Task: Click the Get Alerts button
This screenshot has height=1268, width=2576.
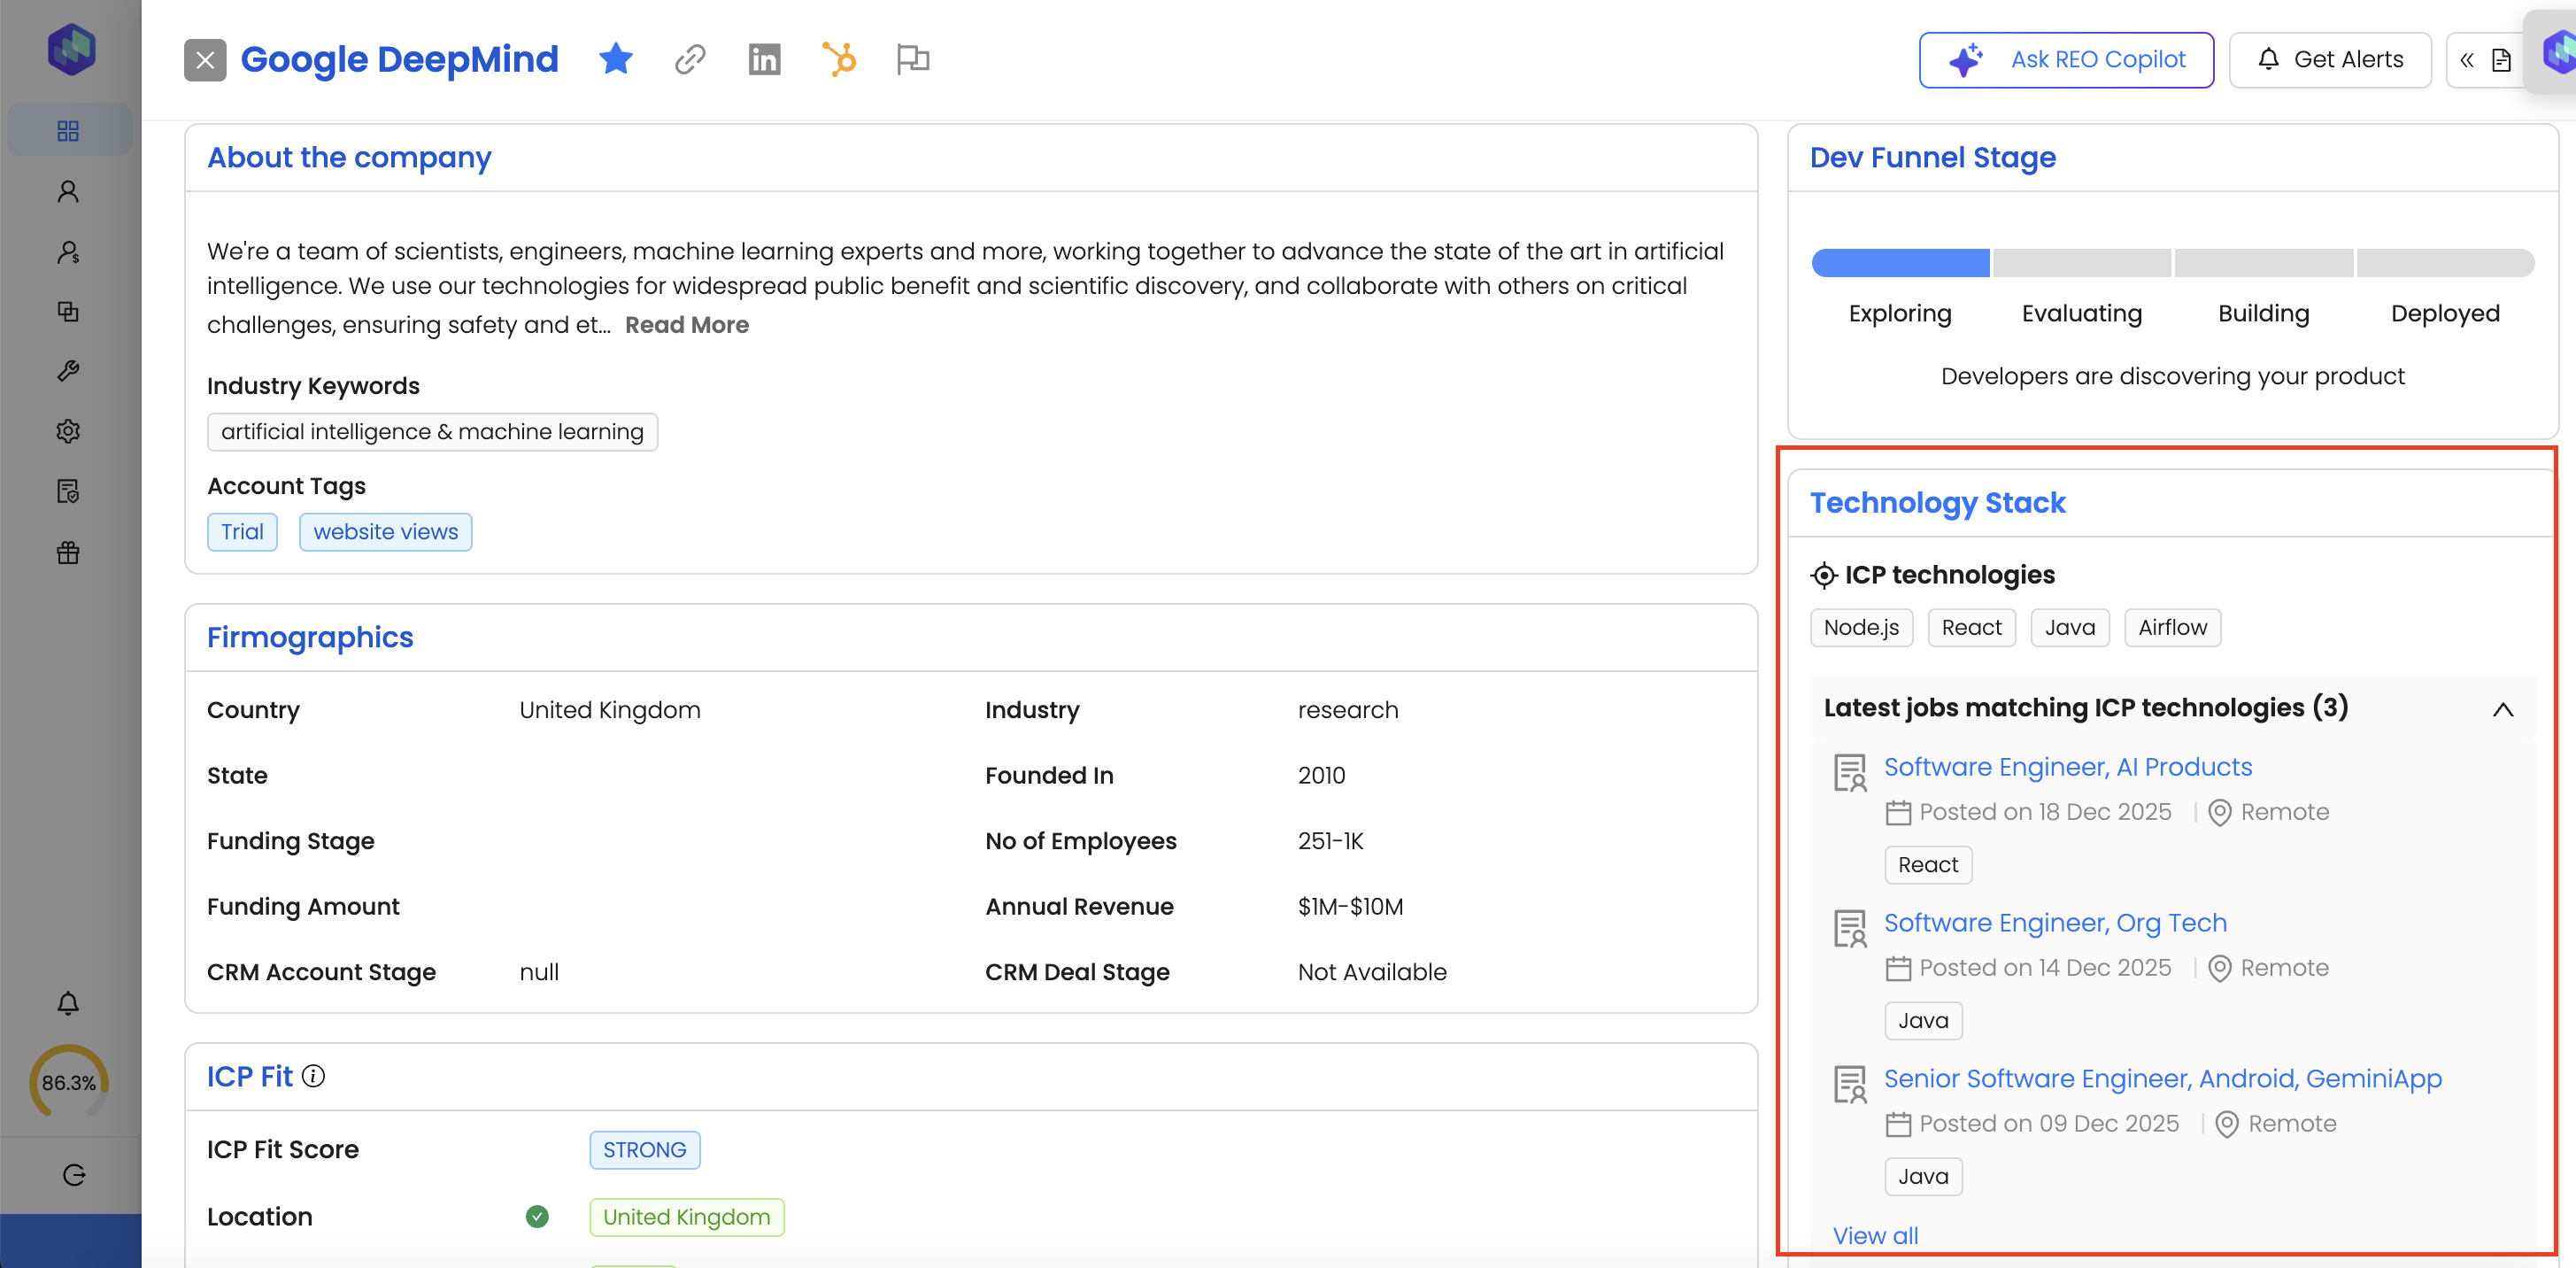Action: coord(2329,60)
